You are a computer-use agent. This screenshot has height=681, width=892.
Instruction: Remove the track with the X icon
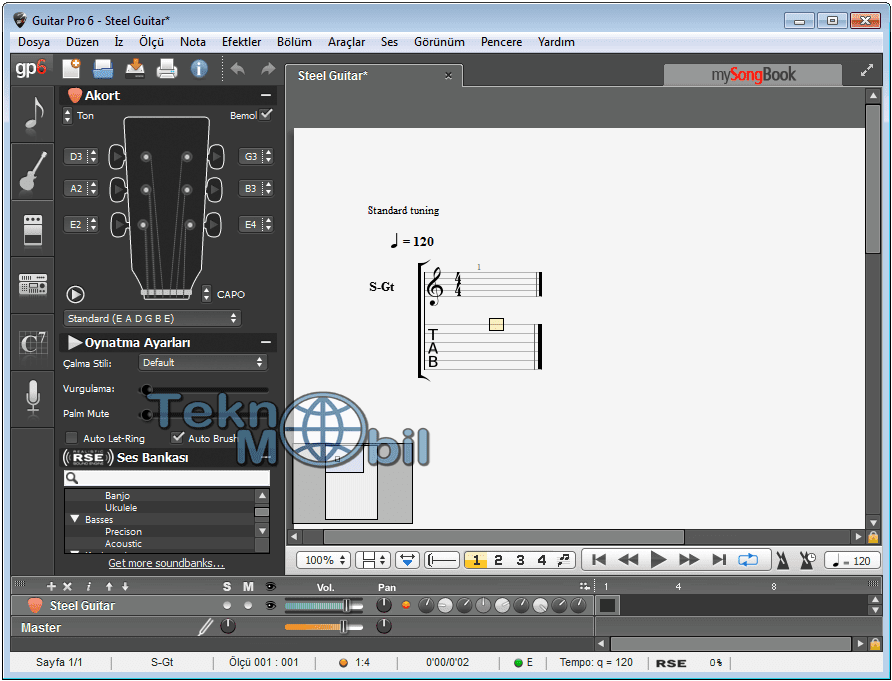point(67,586)
